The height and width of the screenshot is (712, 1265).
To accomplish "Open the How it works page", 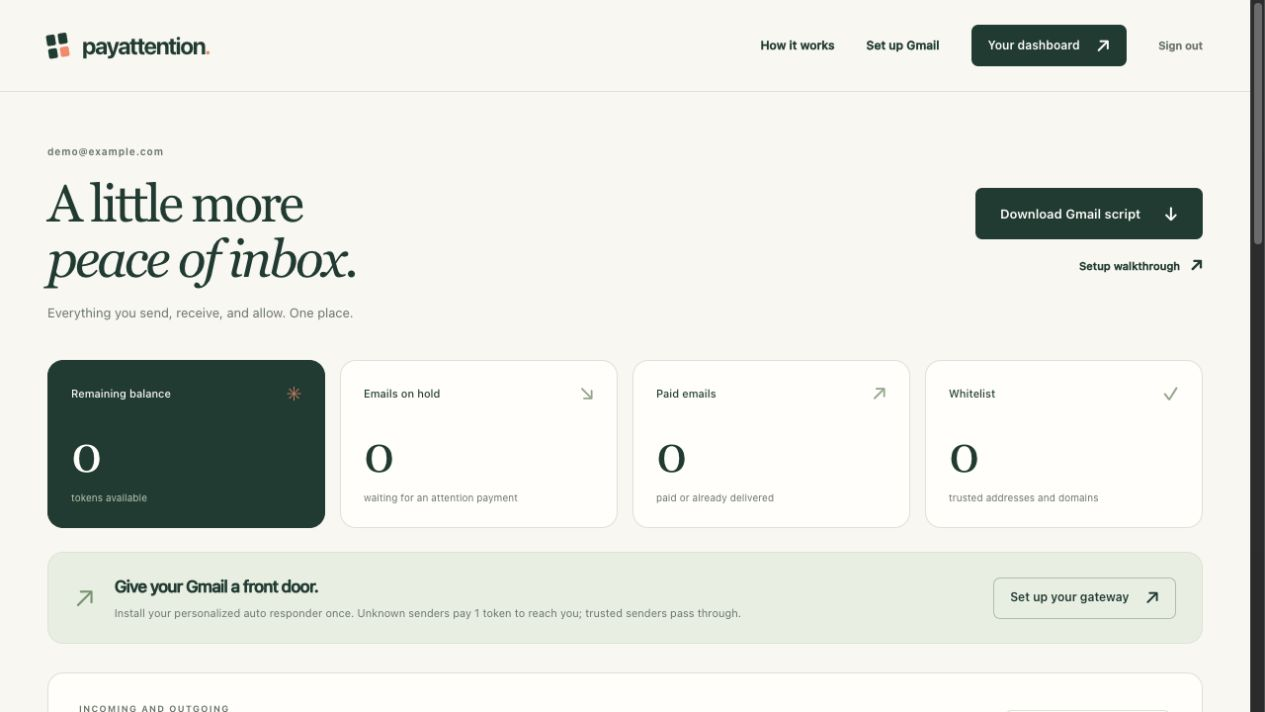I will click(x=797, y=46).
